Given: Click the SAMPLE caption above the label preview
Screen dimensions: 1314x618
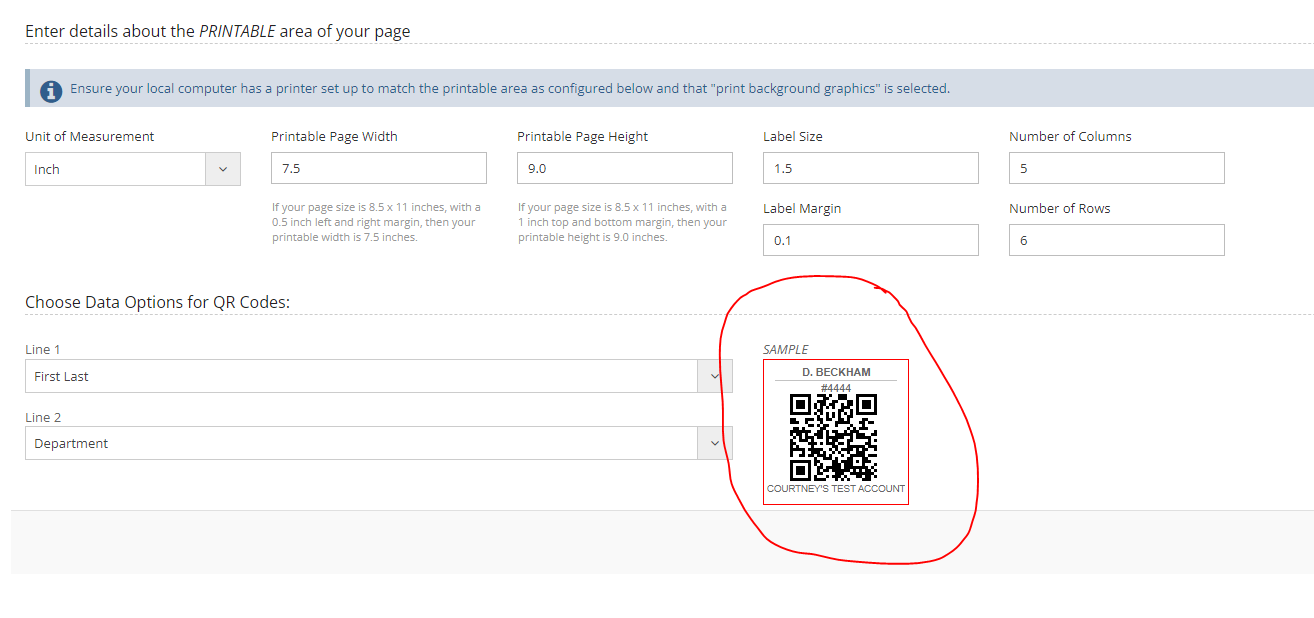Looking at the screenshot, I should point(785,349).
